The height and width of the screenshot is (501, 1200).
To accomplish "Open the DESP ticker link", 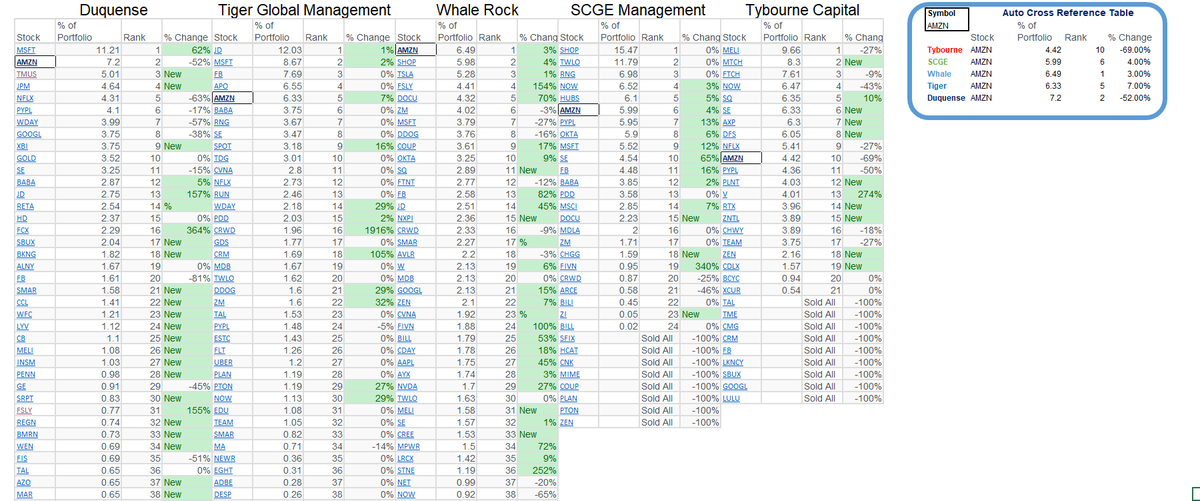I will coord(222,495).
